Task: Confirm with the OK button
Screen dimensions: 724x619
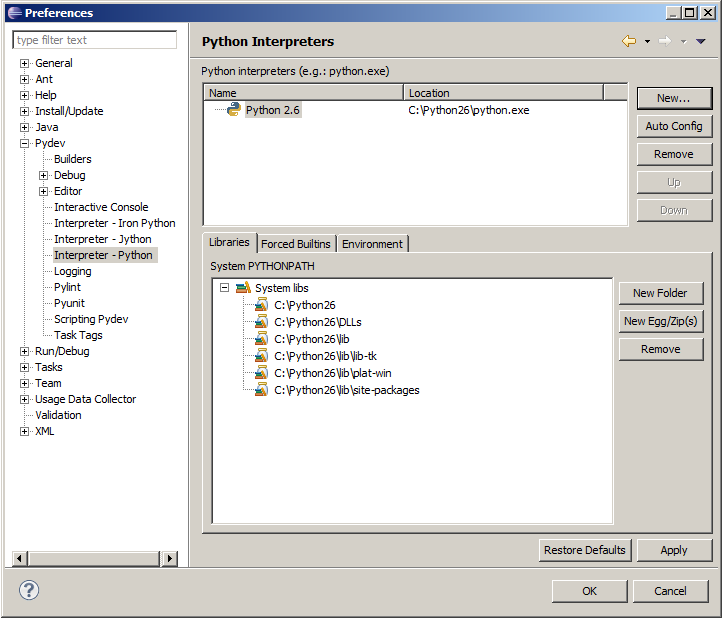Action: coord(590,591)
